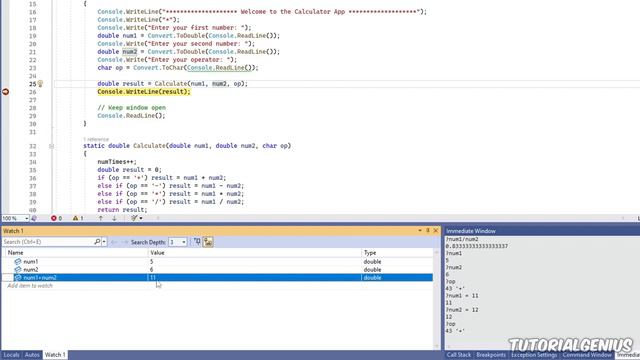The height and width of the screenshot is (360, 640).
Task: Click the value 6 of num2
Action: click(151, 270)
